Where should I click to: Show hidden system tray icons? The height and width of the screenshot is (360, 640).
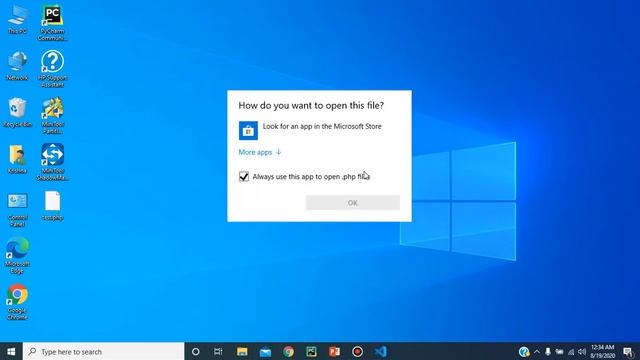pyautogui.click(x=537, y=351)
